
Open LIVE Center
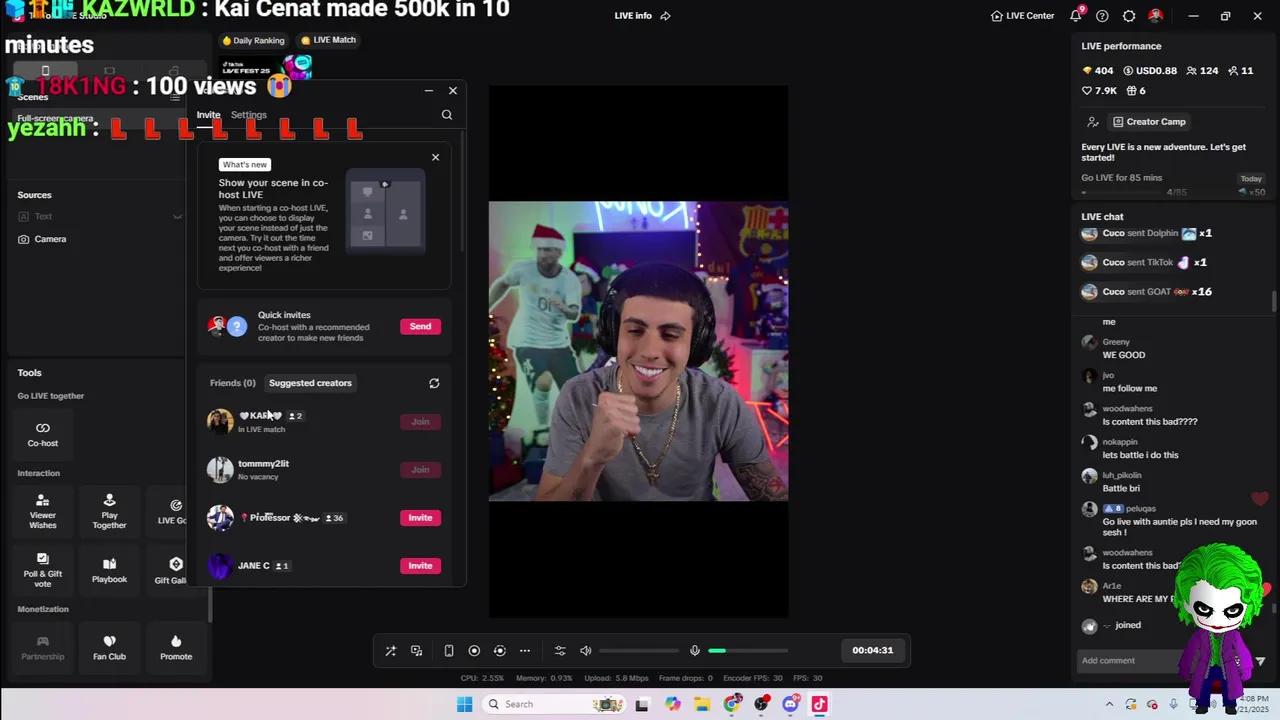tap(1022, 16)
